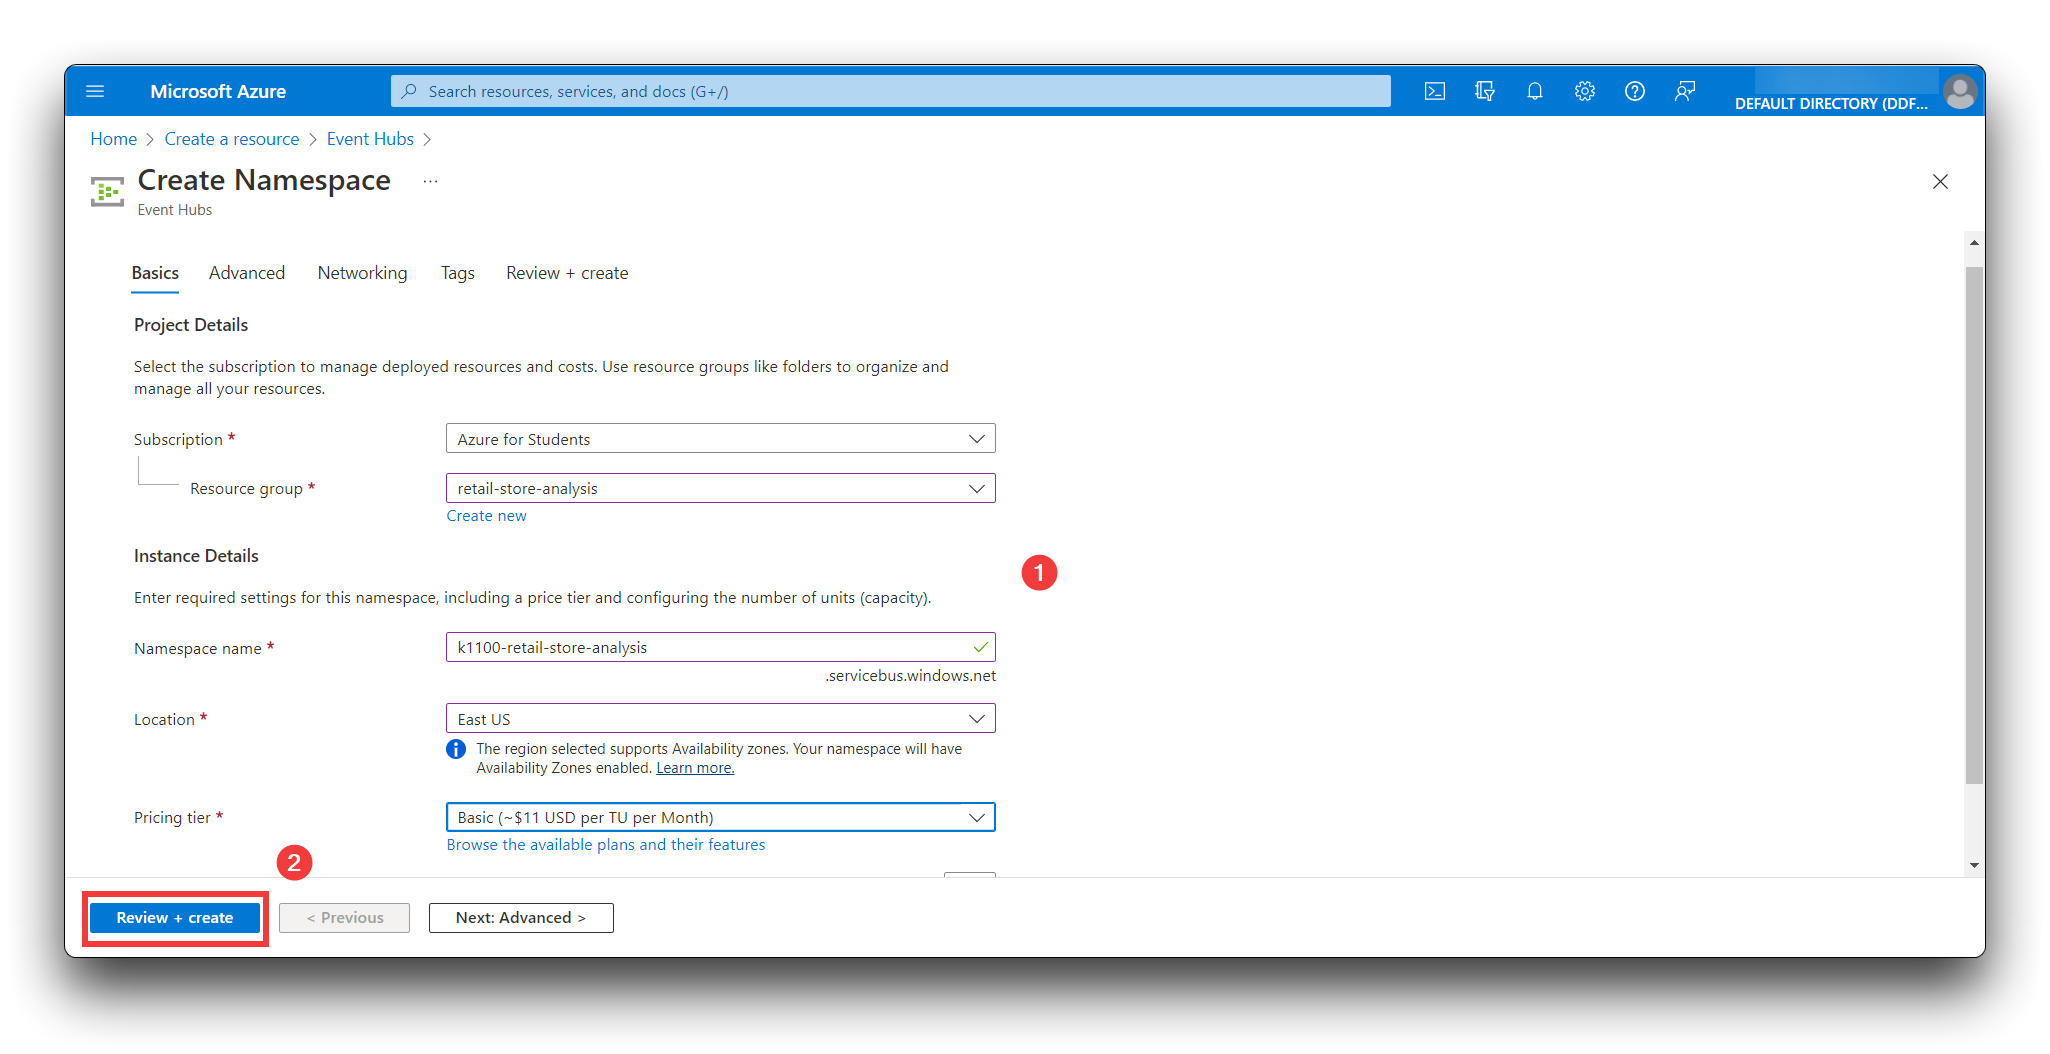2050x1054 pixels.
Task: Go to Home breadcrumb
Action: pyautogui.click(x=113, y=139)
